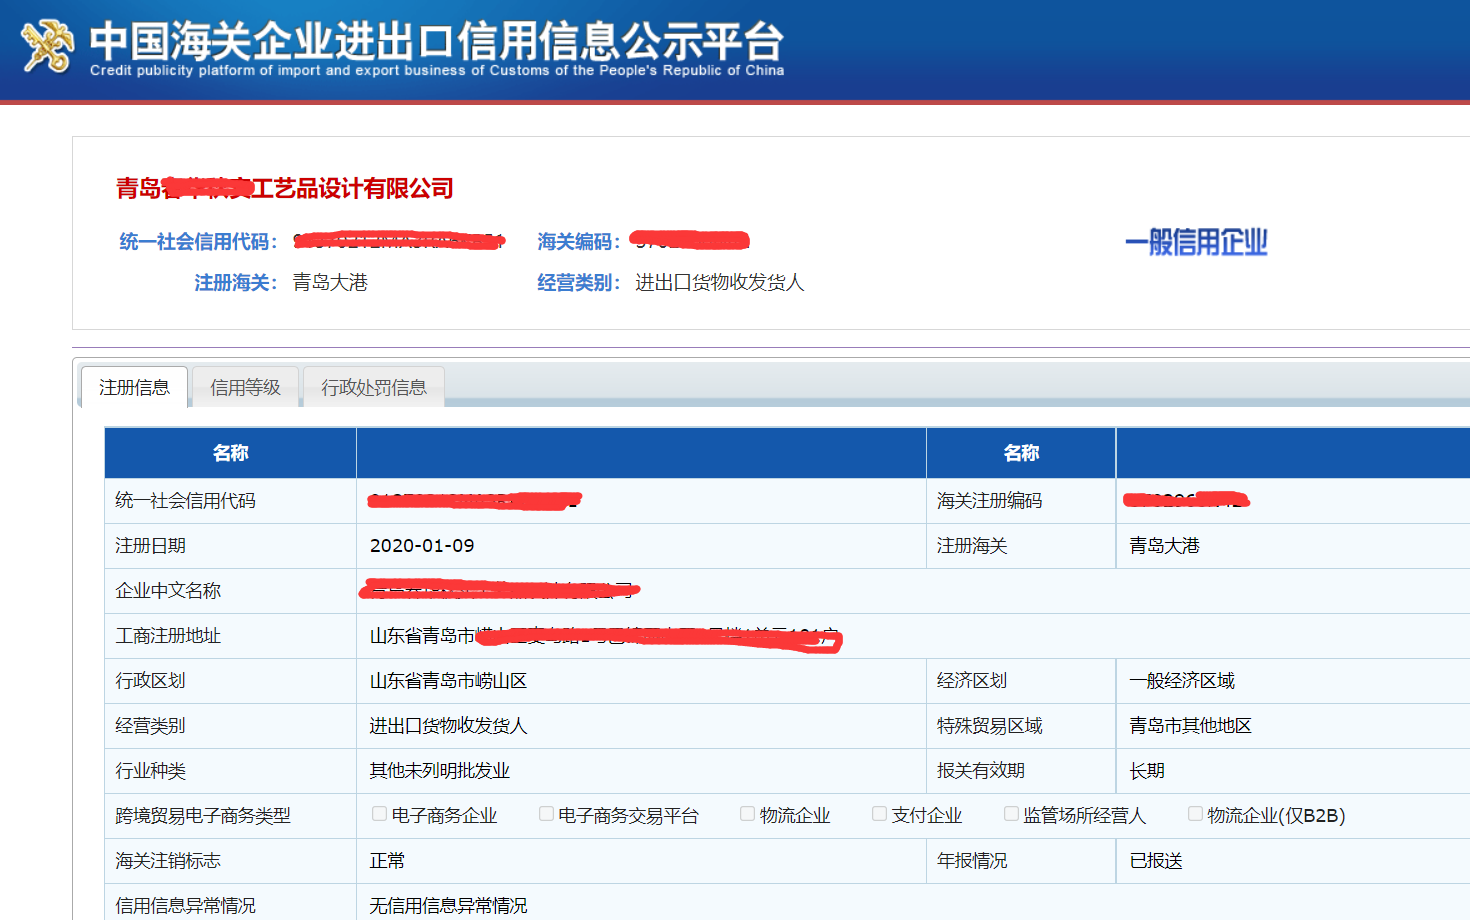Viewport: 1470px width, 920px height.
Task: Click the 一般信用企业 credit status label
Action: pyautogui.click(x=1196, y=242)
